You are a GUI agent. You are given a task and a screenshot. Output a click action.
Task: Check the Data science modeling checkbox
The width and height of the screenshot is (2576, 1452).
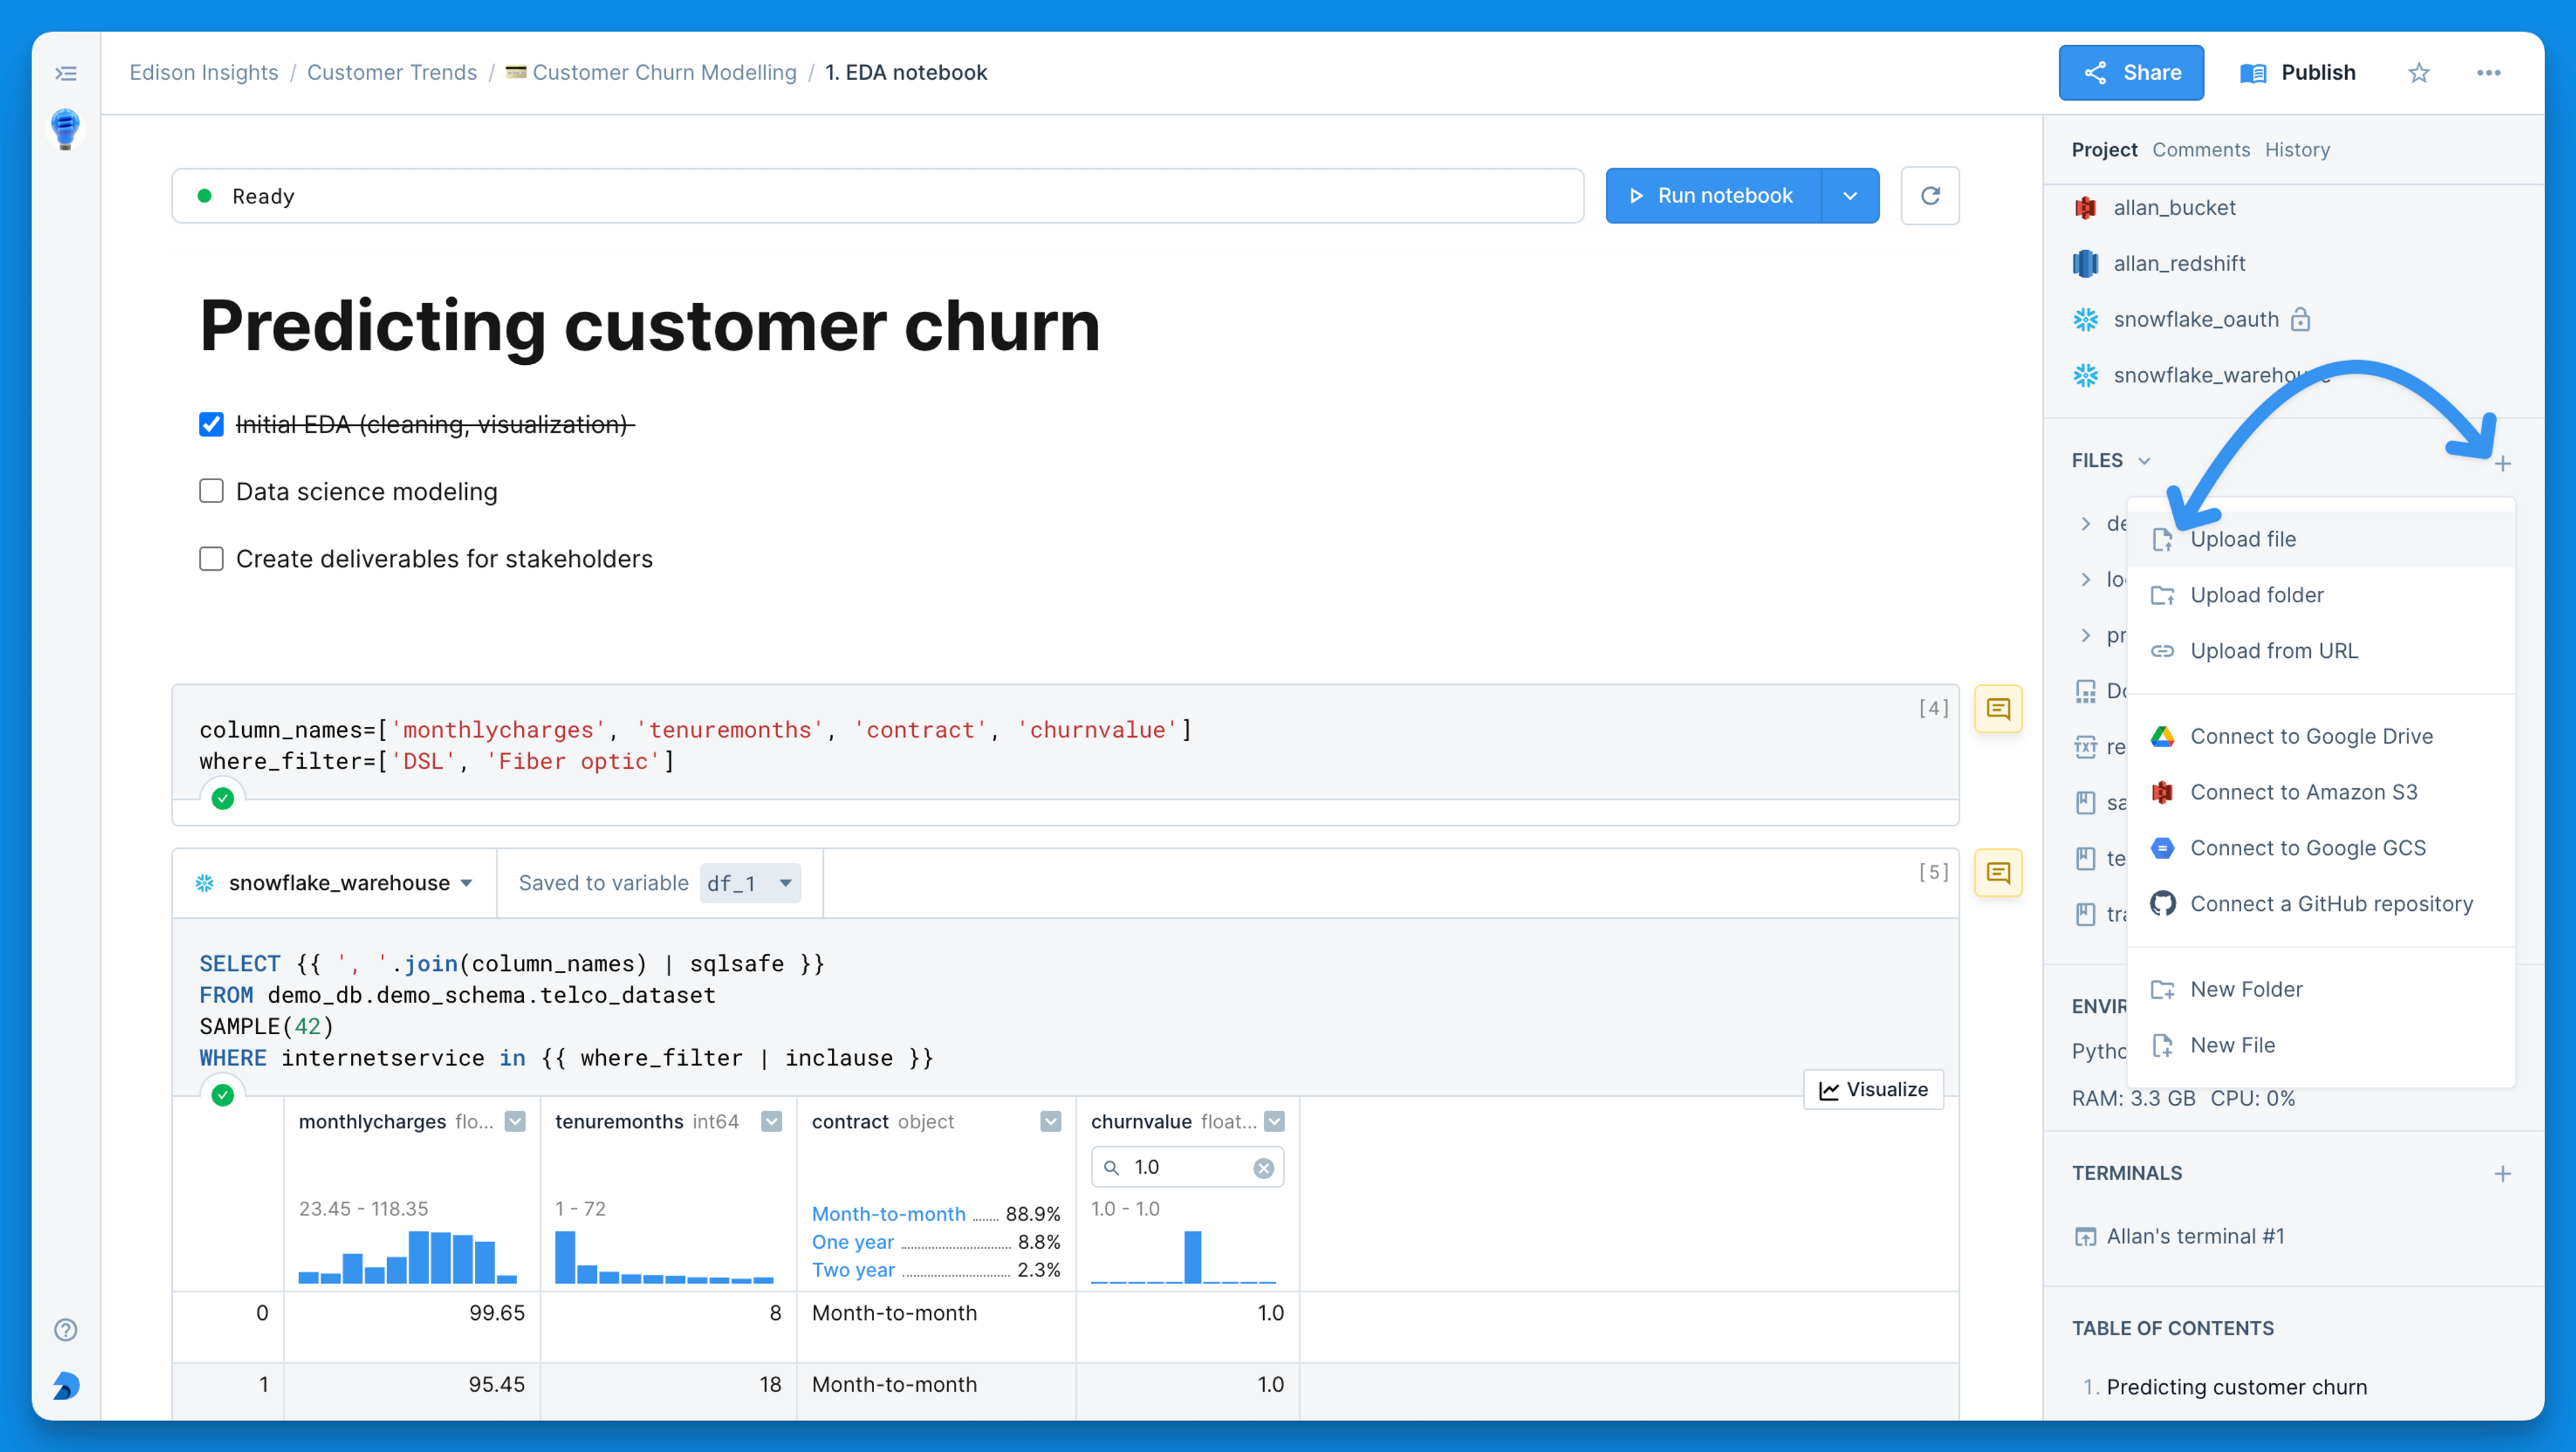tap(211, 491)
